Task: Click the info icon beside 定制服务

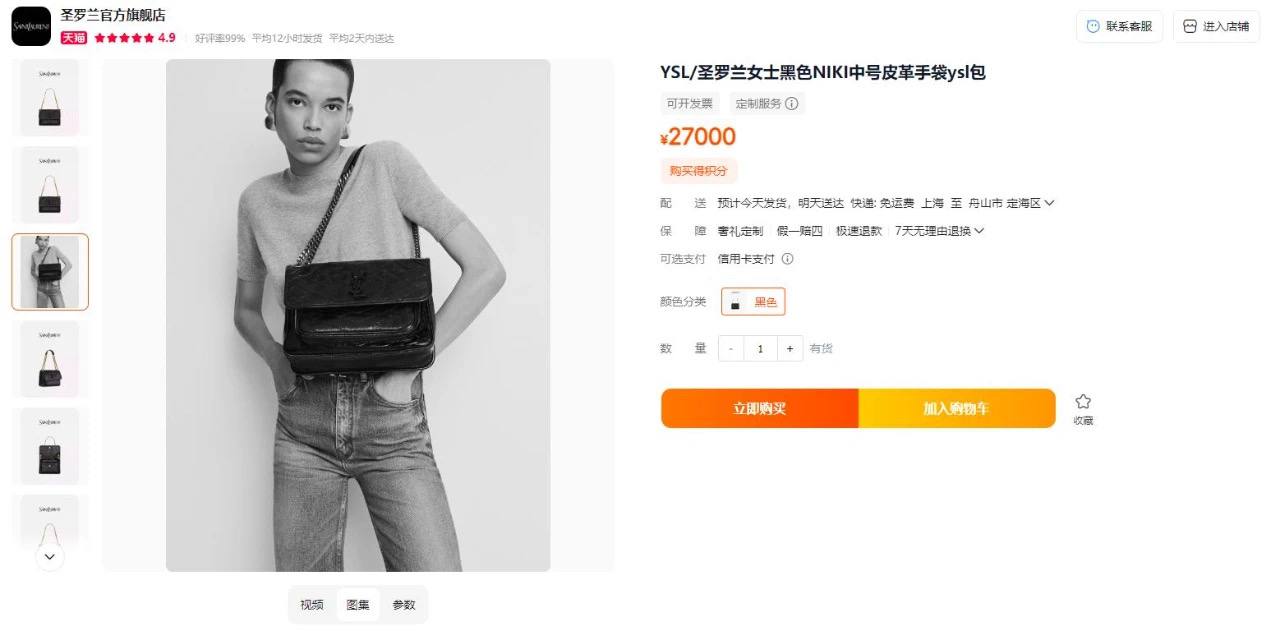Action: (792, 104)
